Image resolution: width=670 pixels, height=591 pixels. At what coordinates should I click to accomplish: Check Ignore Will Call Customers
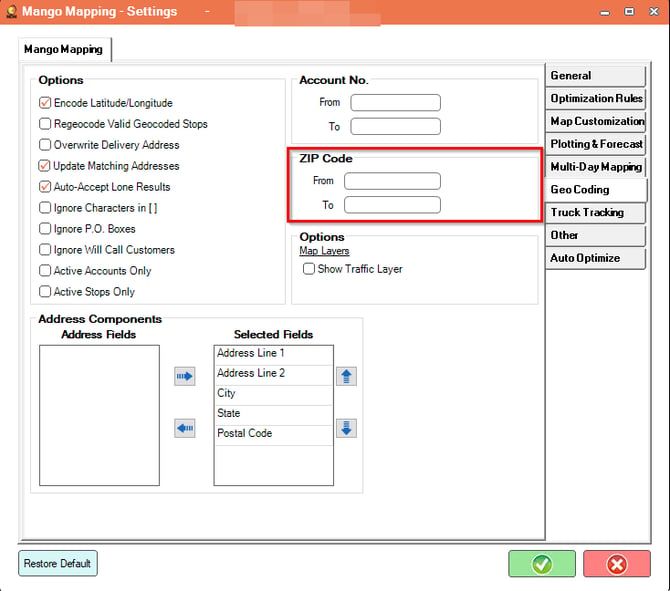[44, 250]
